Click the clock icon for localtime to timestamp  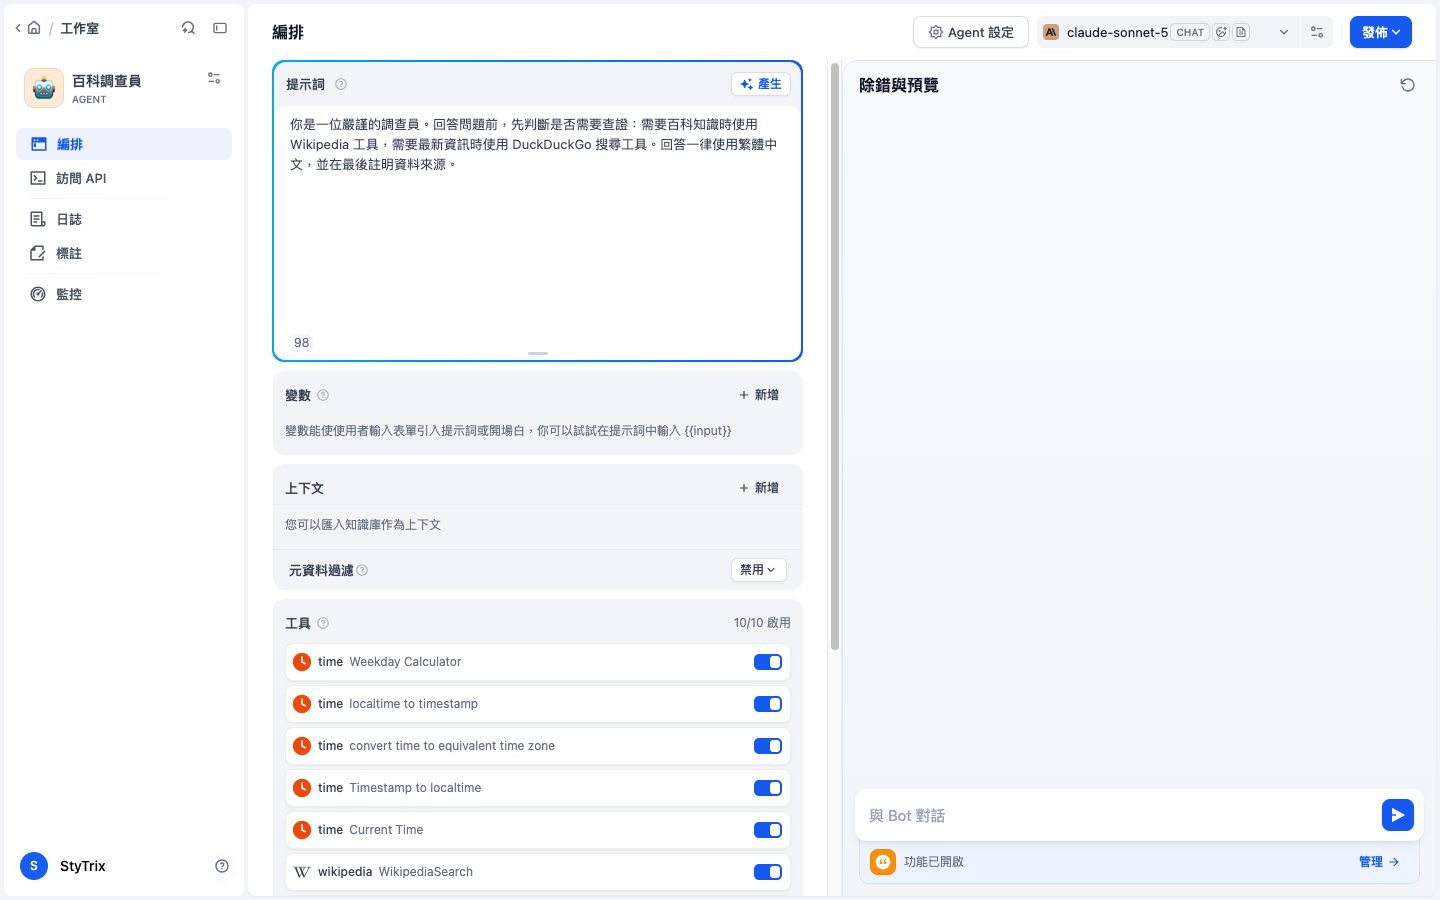(x=302, y=704)
